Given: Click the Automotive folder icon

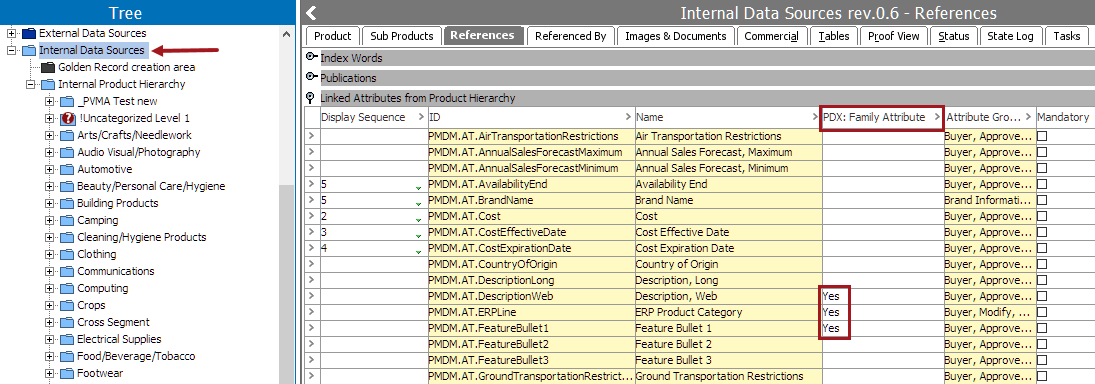Looking at the screenshot, I should (66, 170).
